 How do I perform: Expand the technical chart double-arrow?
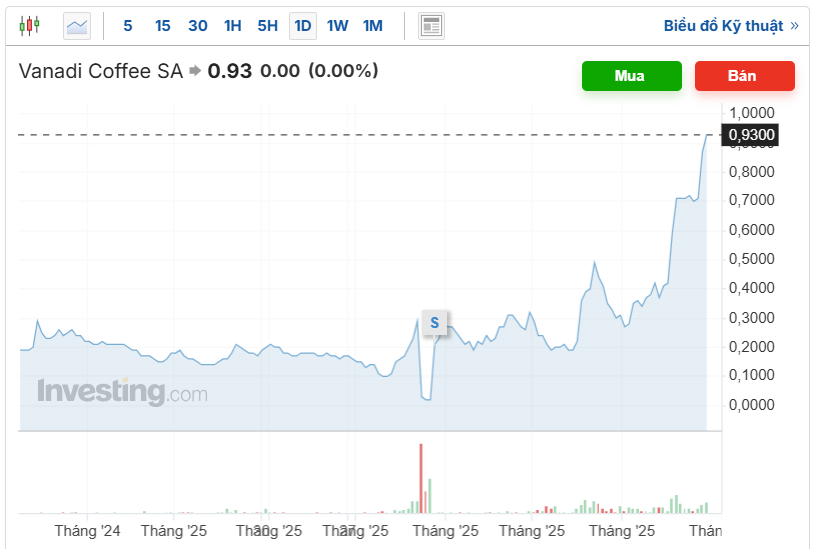[794, 26]
